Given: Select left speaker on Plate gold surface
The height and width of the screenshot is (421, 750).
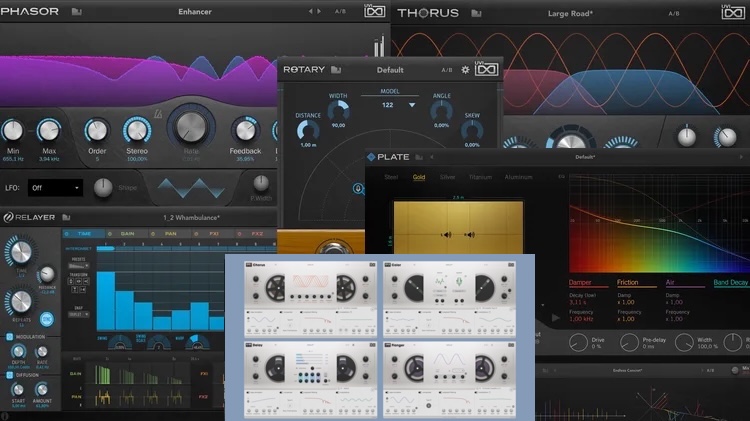Looking at the screenshot, I should pos(446,234).
